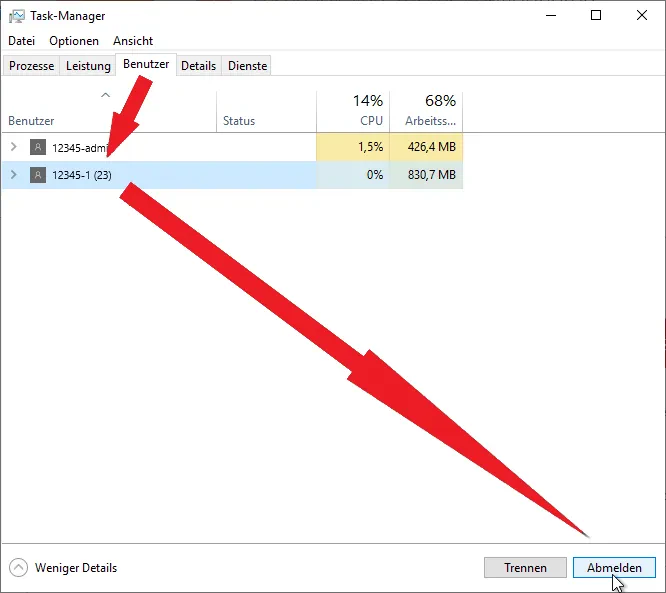666x593 pixels.
Task: Expand the 12345-admin user row
Action: (14, 147)
